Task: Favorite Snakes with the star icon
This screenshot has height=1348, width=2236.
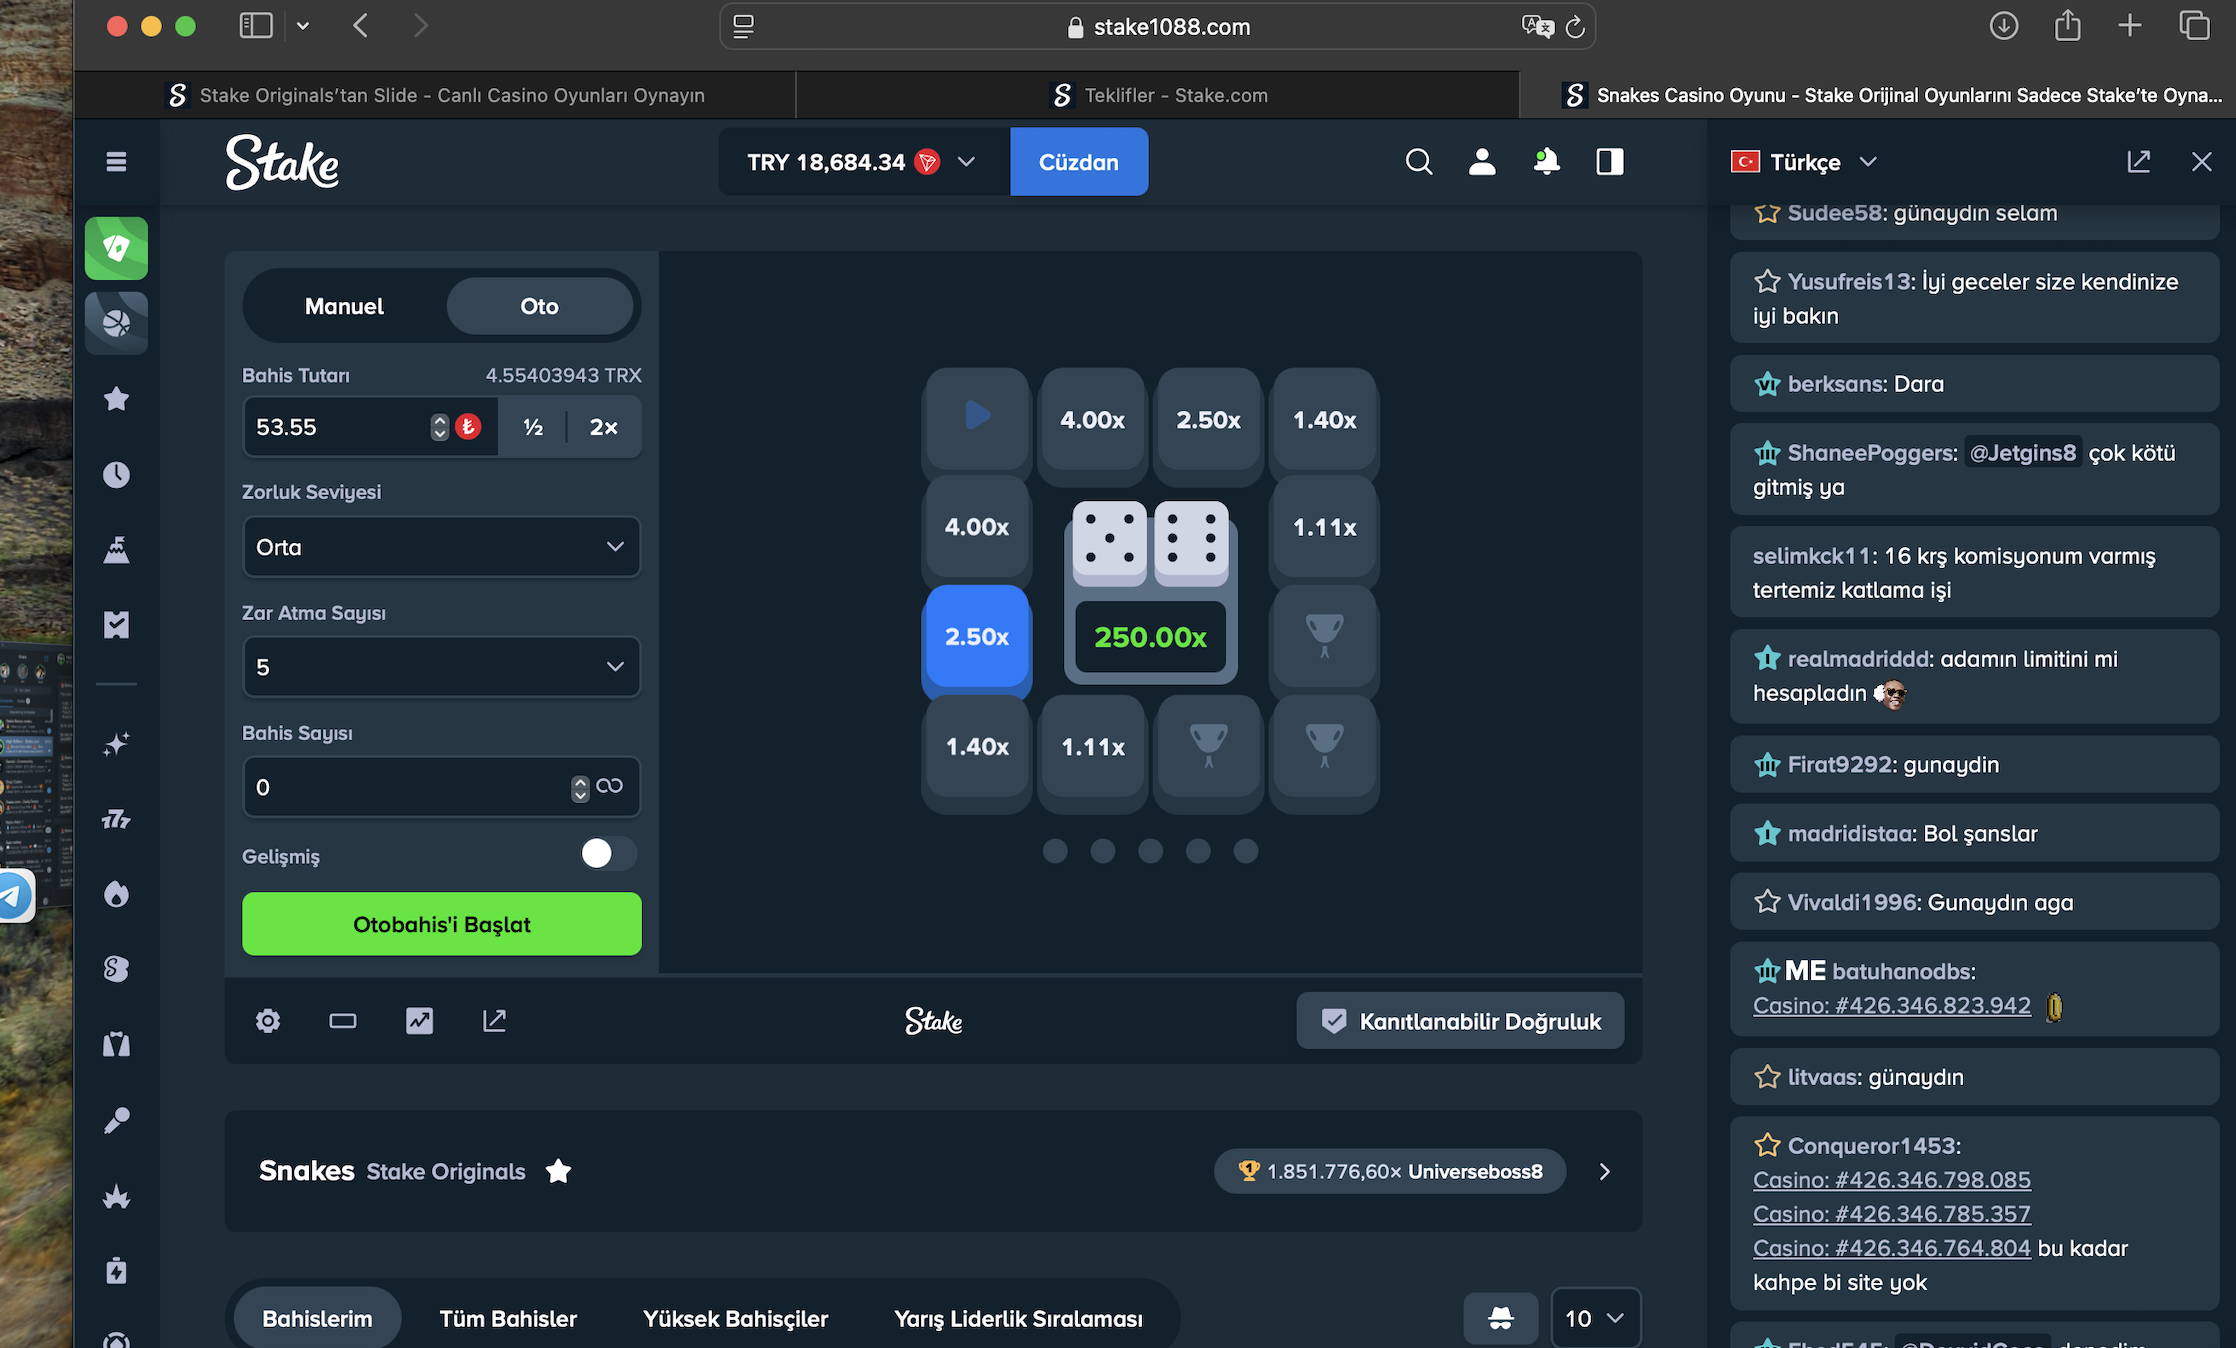Action: (558, 1171)
